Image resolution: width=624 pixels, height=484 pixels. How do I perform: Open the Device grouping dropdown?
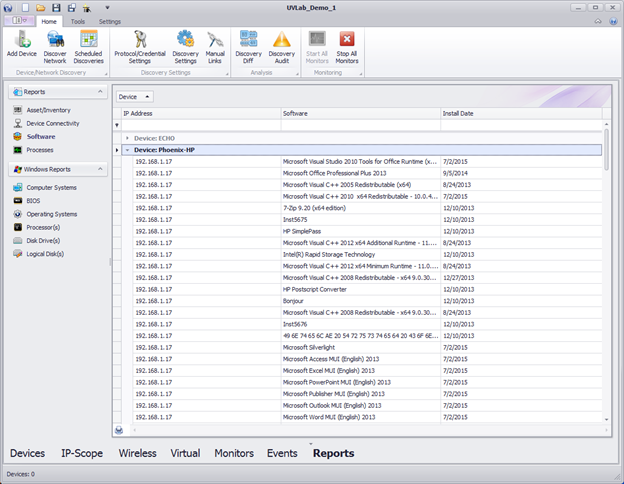pos(135,97)
